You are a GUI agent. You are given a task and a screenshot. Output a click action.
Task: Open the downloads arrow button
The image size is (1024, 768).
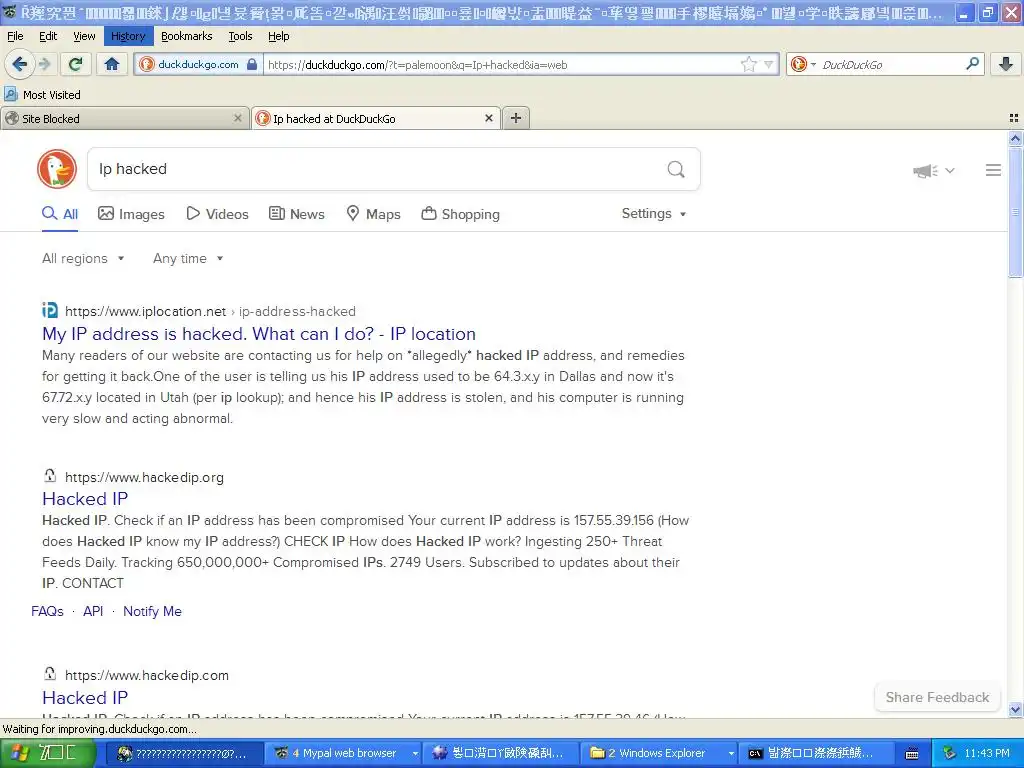tap(1006, 64)
